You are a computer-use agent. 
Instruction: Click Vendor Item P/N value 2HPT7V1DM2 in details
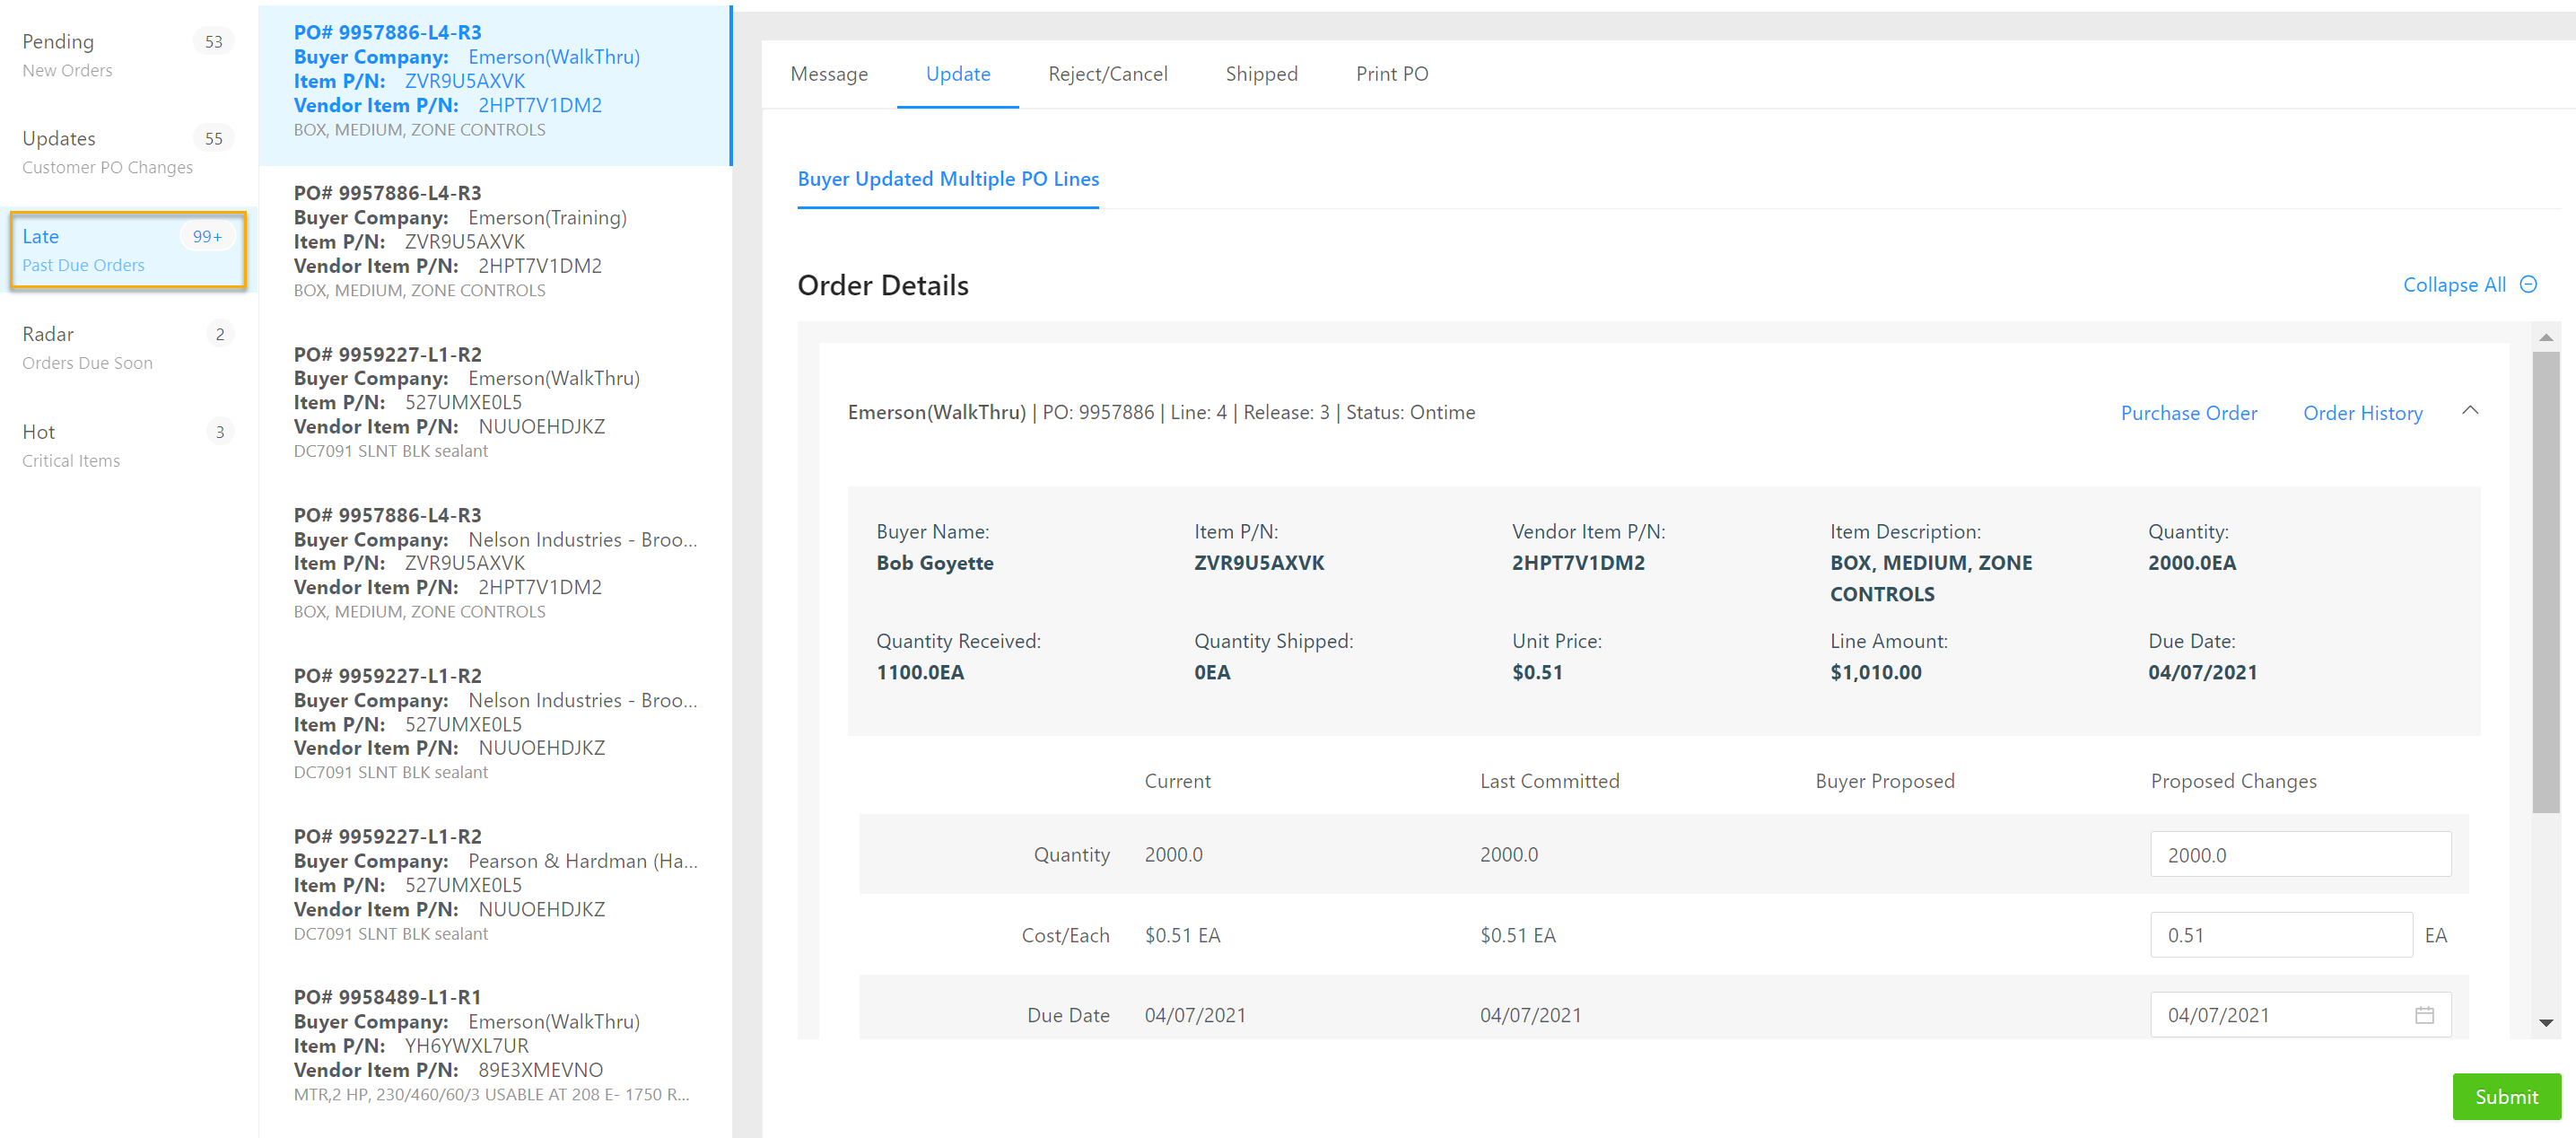pos(1578,563)
